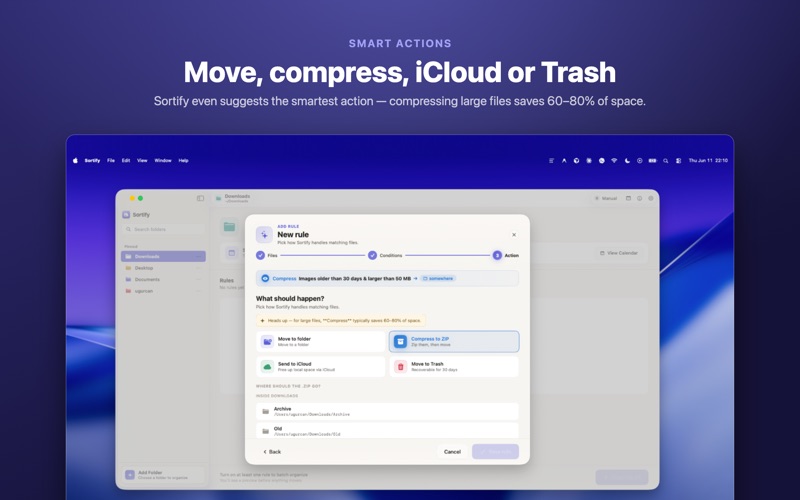Select Documents folder in sidebar
This screenshot has height=500, width=800.
coord(163,280)
